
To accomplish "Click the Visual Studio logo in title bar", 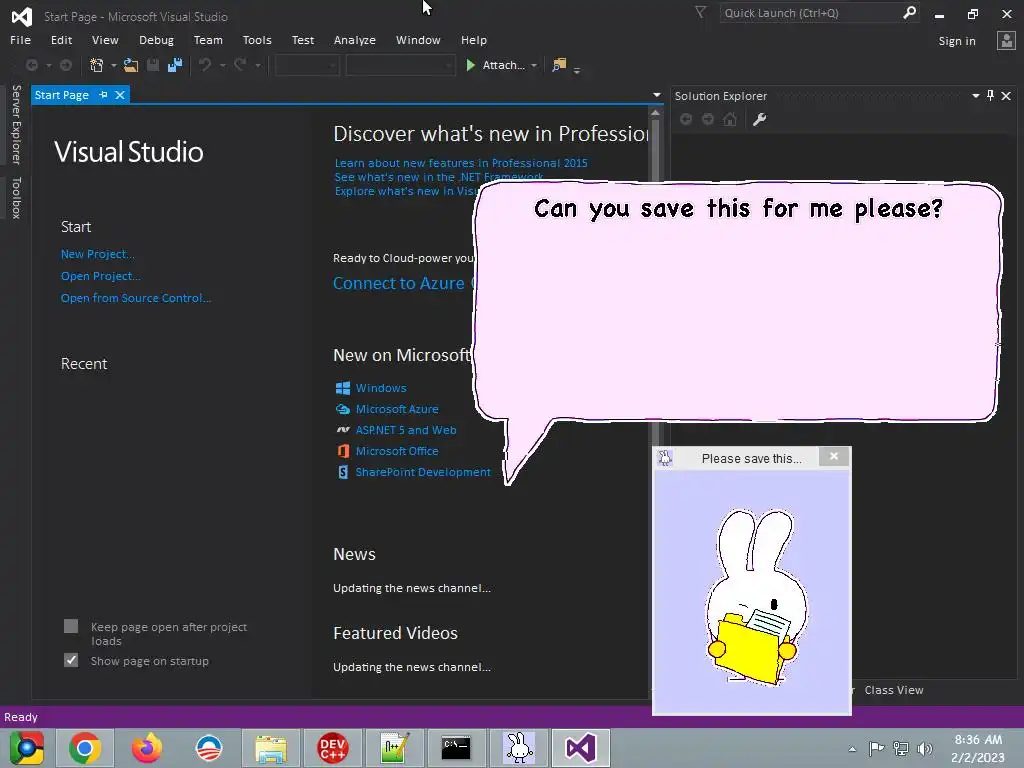I will tap(22, 16).
